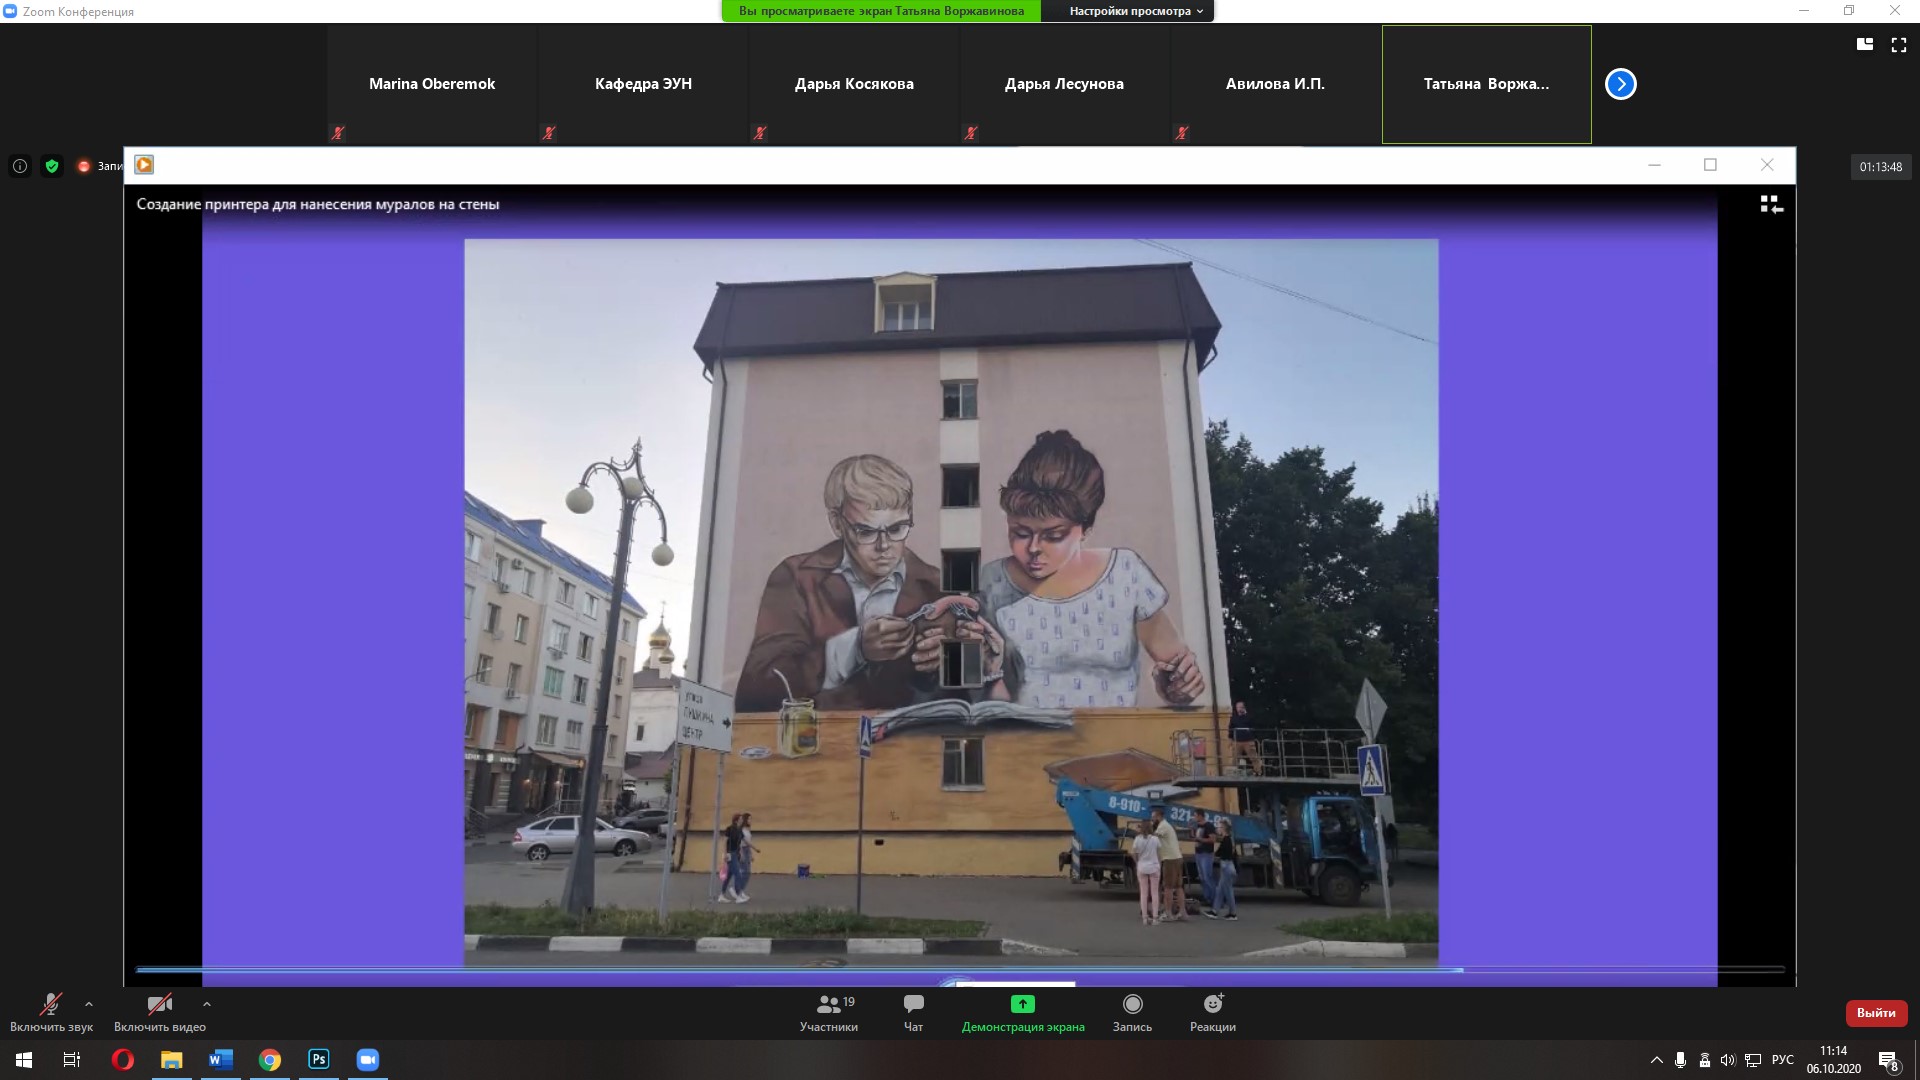
Task: Switch to Photoshop on the taskbar
Action: [319, 1060]
